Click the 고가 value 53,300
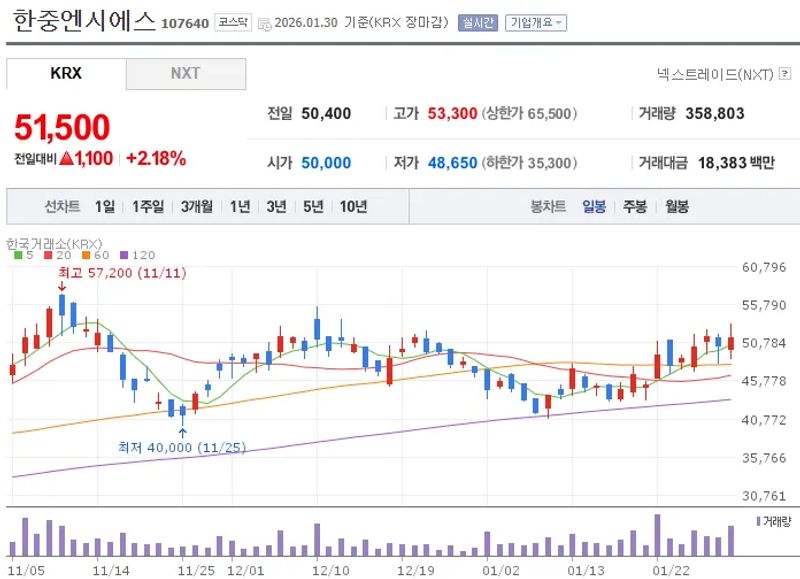Screen dimensions: 800x579 pyautogui.click(x=452, y=113)
